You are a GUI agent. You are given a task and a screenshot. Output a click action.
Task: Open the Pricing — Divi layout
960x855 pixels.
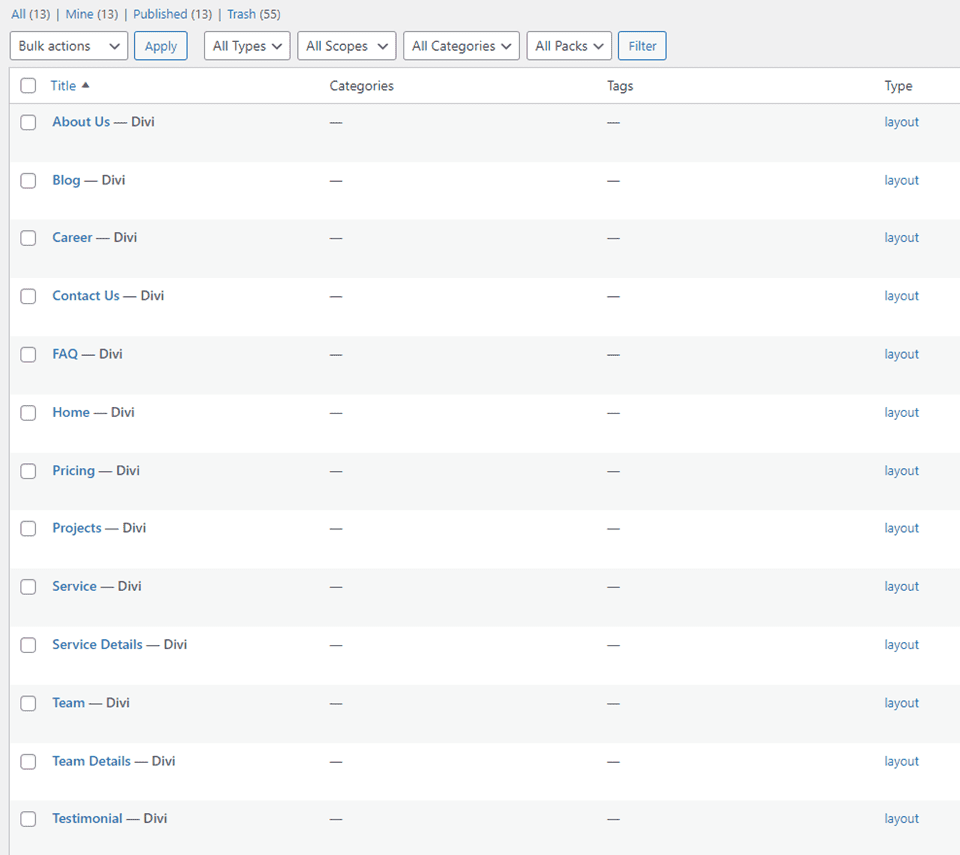coord(73,470)
